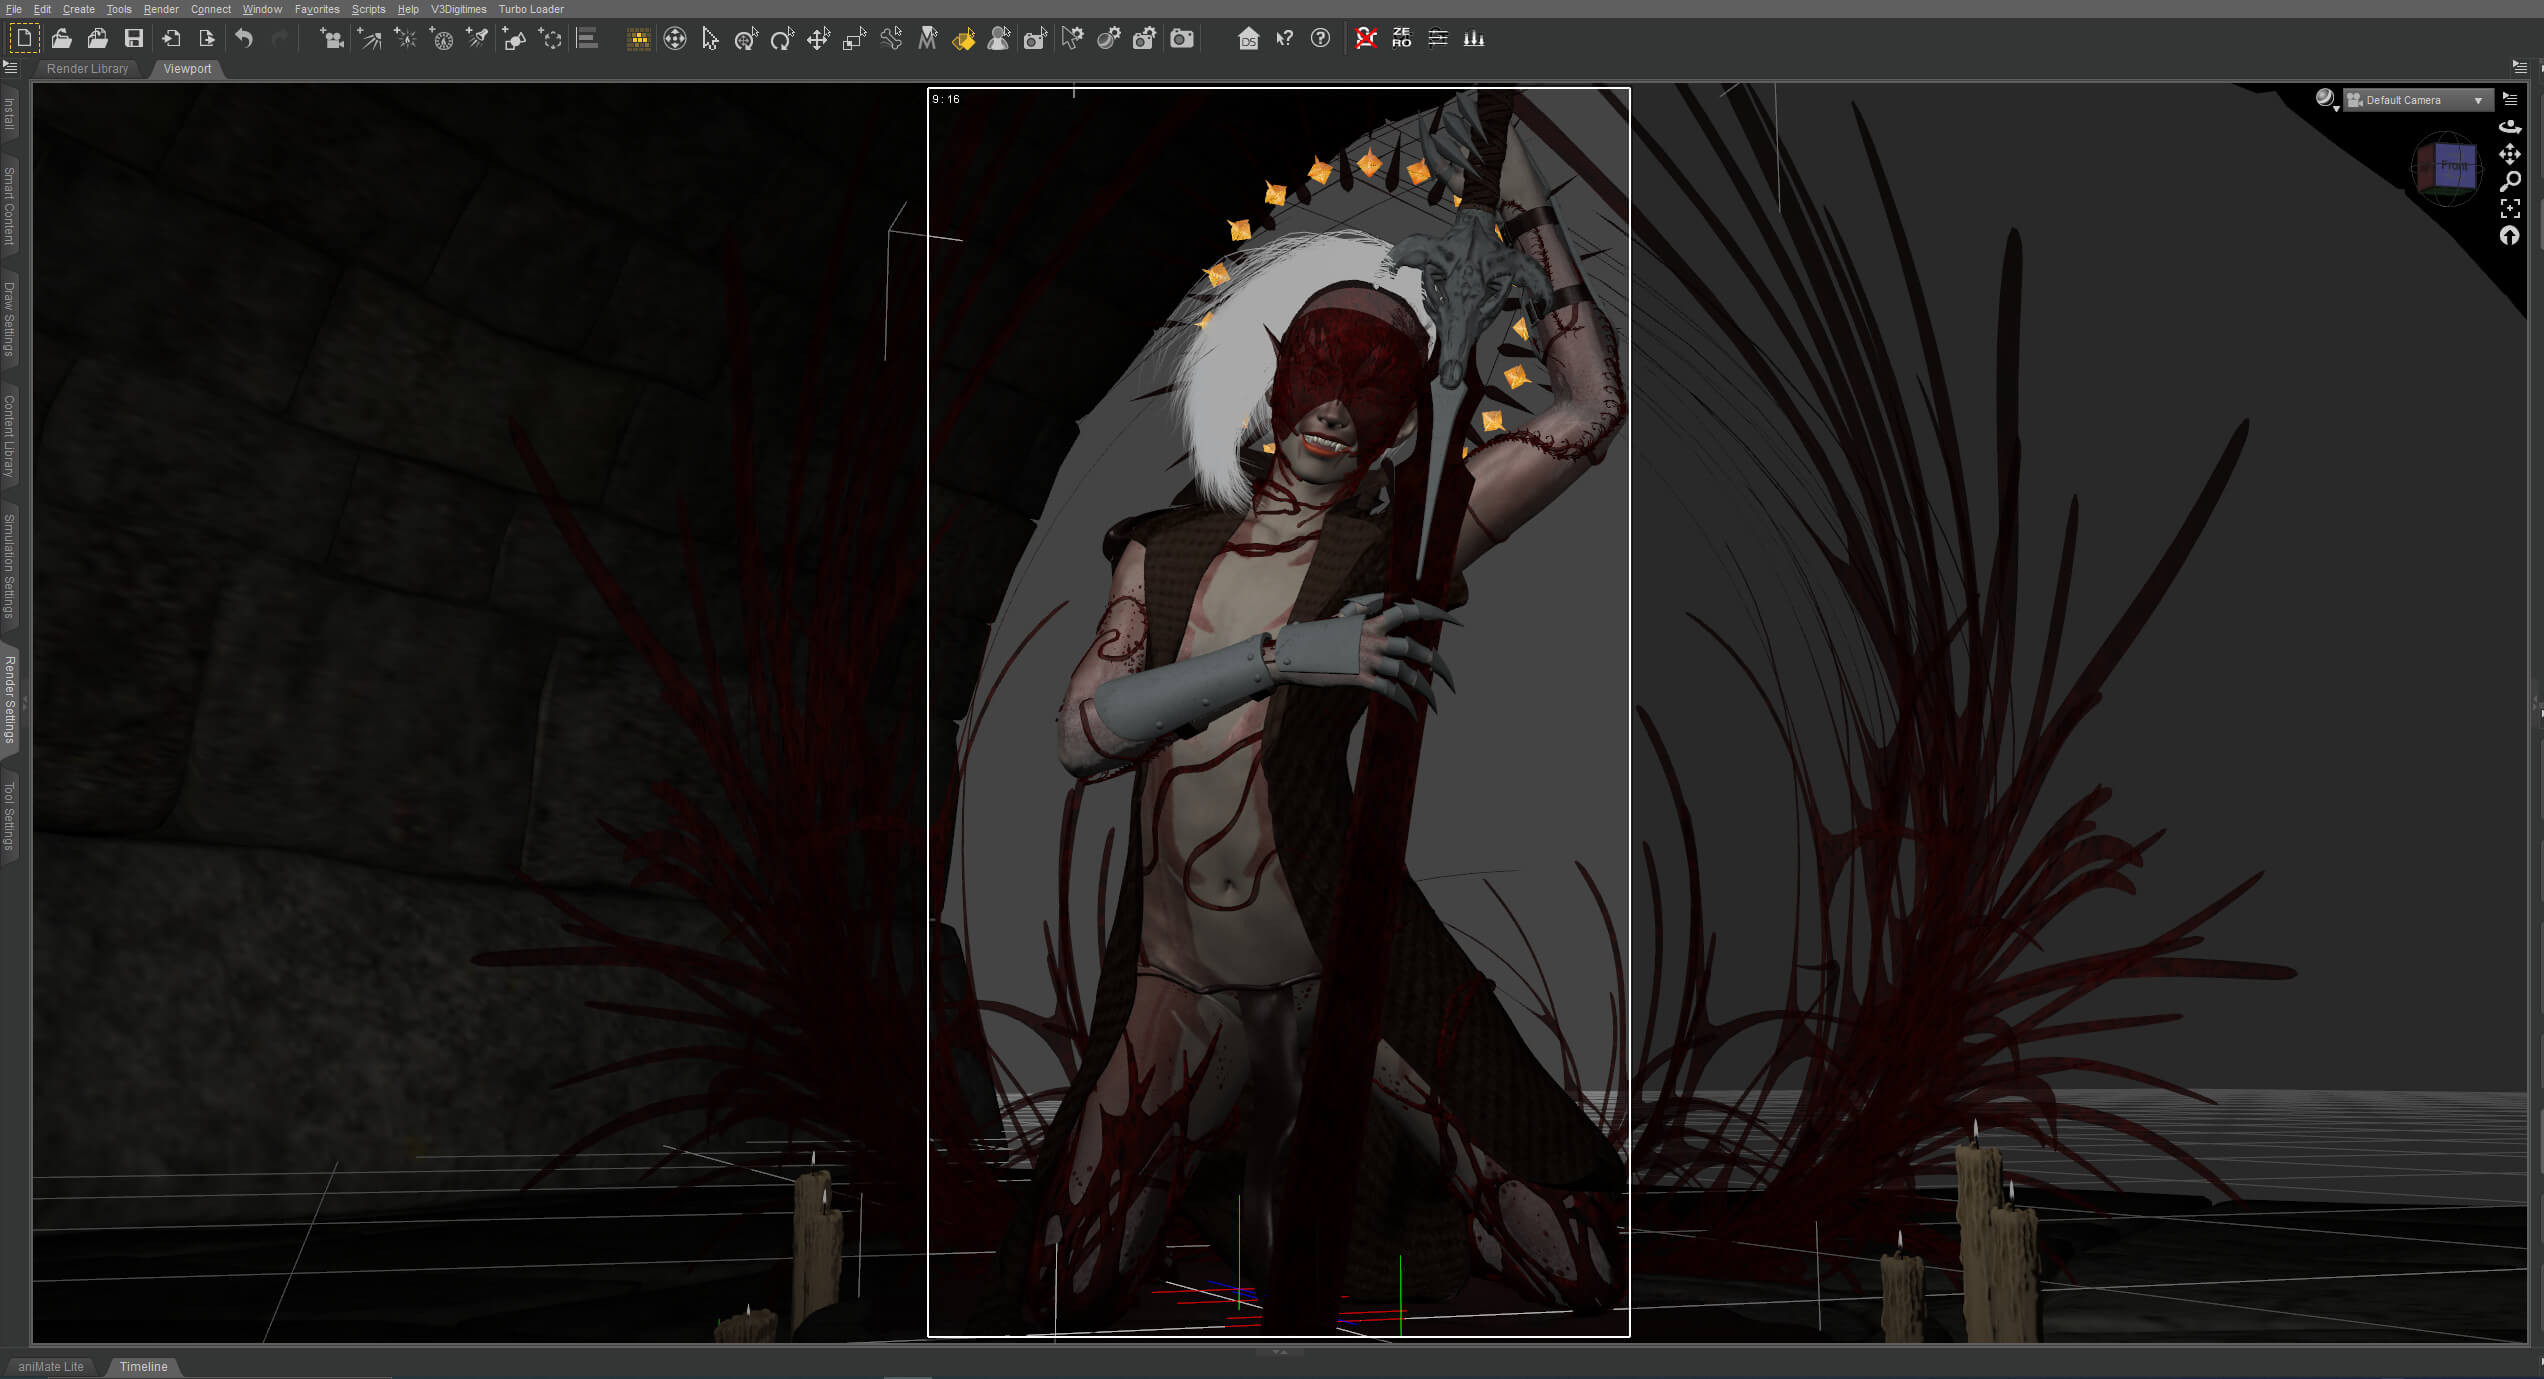Viewport: 2544px width, 1379px height.
Task: Click the pan camera control in viewport
Action: tap(2510, 154)
